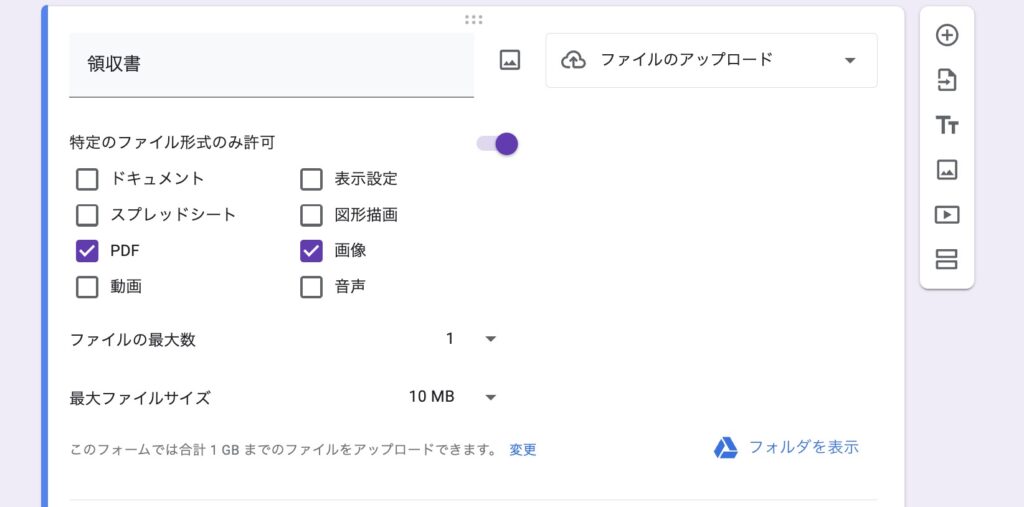The height and width of the screenshot is (507, 1024).
Task: Open the ファイルのアップロード question type dropdown
Action: [710, 60]
